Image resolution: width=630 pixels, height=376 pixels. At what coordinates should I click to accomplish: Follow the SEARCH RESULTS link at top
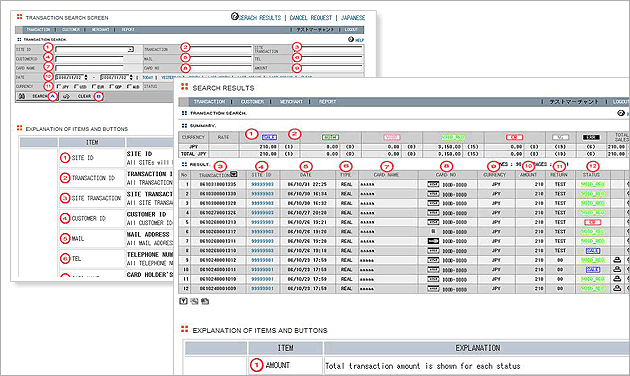(x=260, y=18)
